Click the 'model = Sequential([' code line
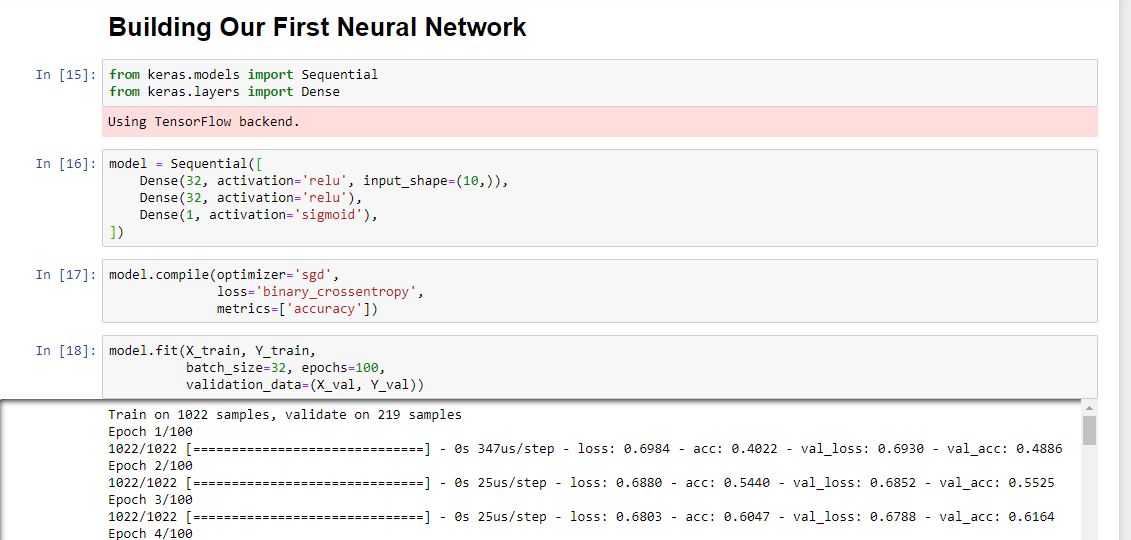This screenshot has width=1131, height=540. pyautogui.click(x=186, y=163)
